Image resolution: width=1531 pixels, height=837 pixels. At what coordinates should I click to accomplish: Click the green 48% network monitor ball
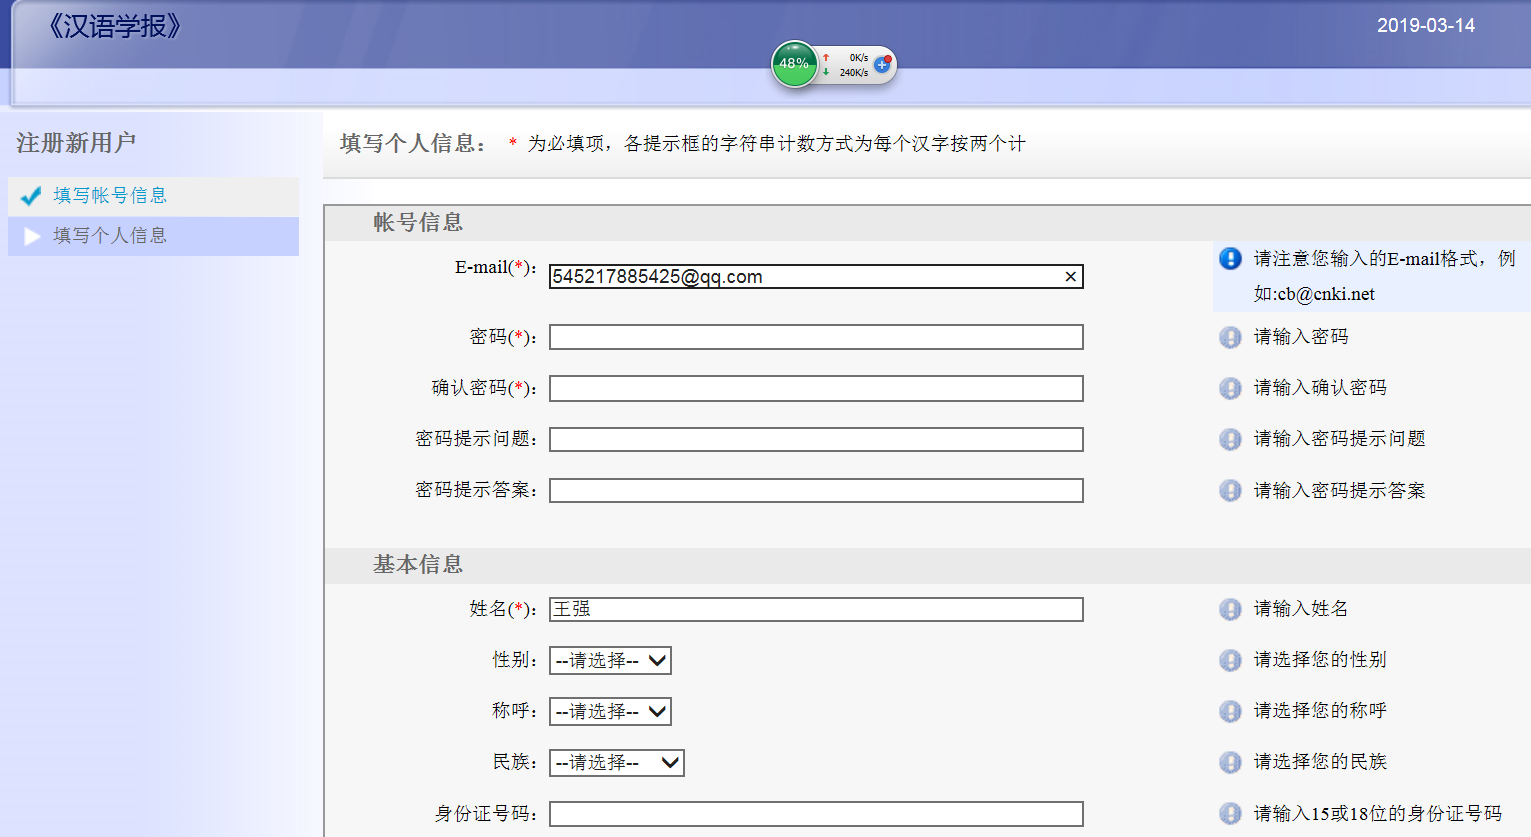[x=794, y=64]
